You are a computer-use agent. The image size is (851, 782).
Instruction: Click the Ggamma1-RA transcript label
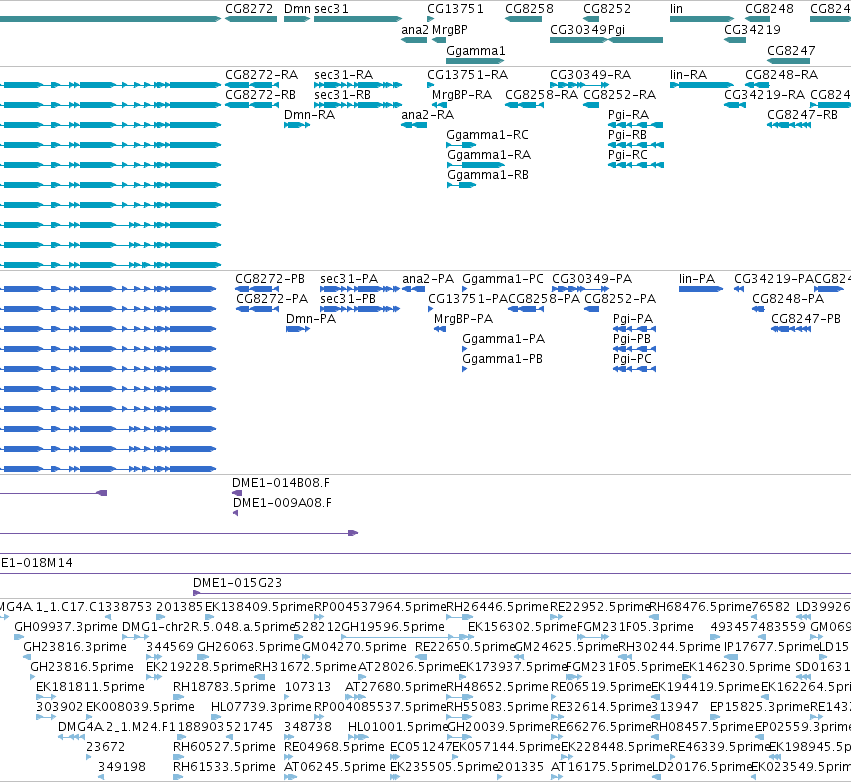tap(489, 155)
